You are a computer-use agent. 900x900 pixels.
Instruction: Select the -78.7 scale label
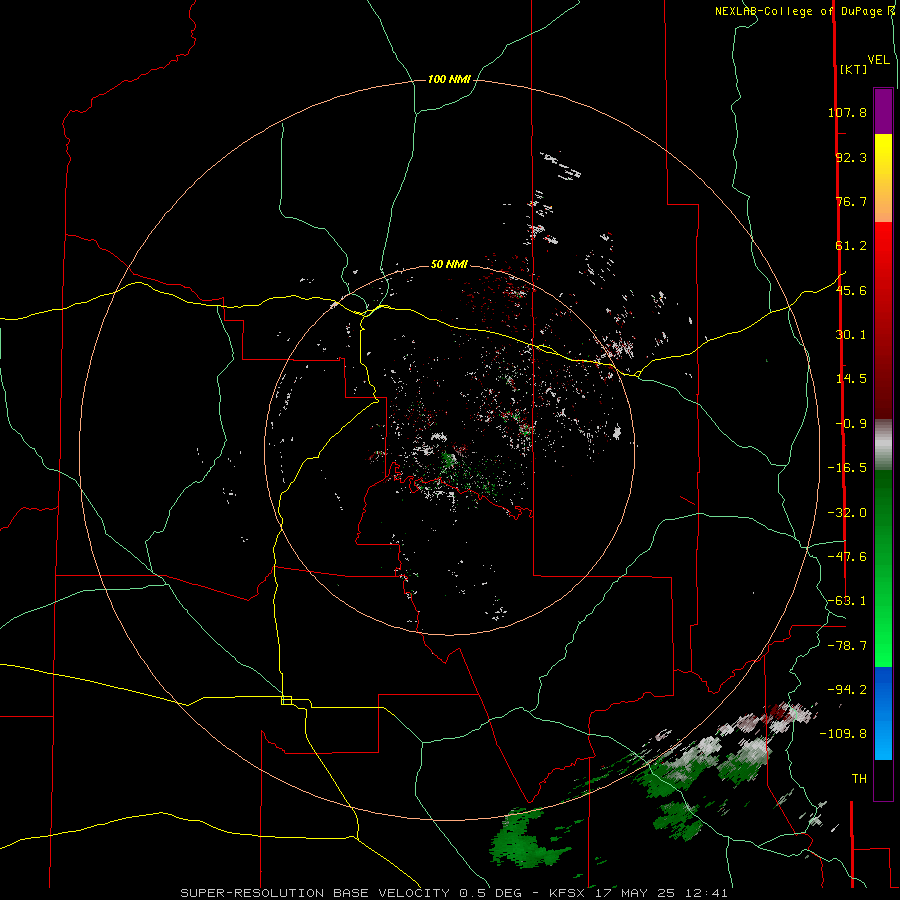pyautogui.click(x=847, y=646)
